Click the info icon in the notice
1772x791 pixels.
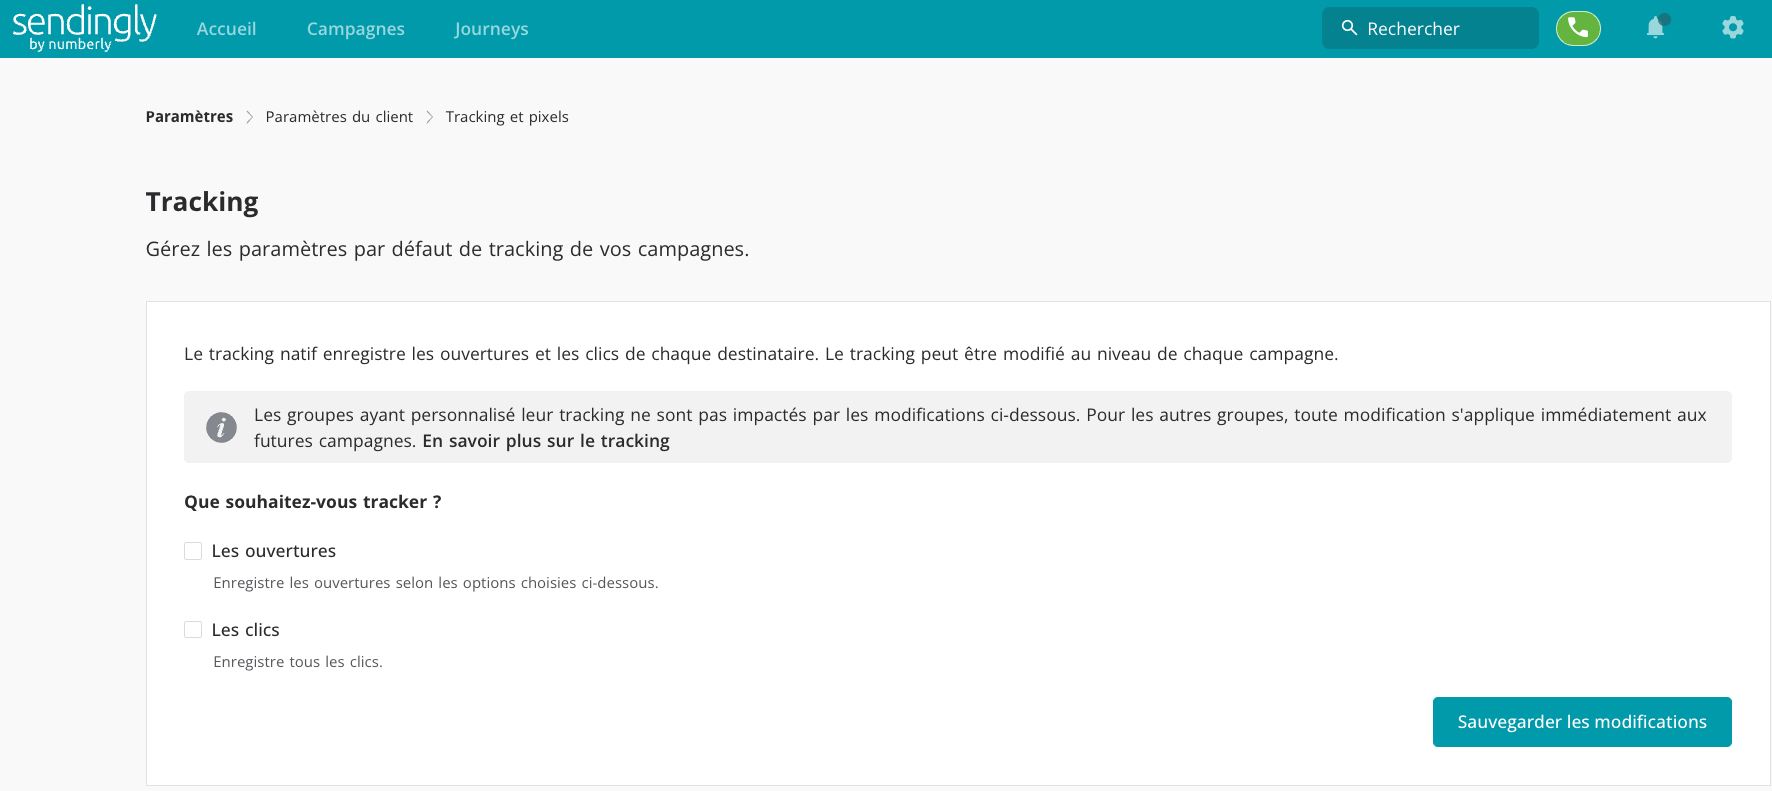coord(221,427)
